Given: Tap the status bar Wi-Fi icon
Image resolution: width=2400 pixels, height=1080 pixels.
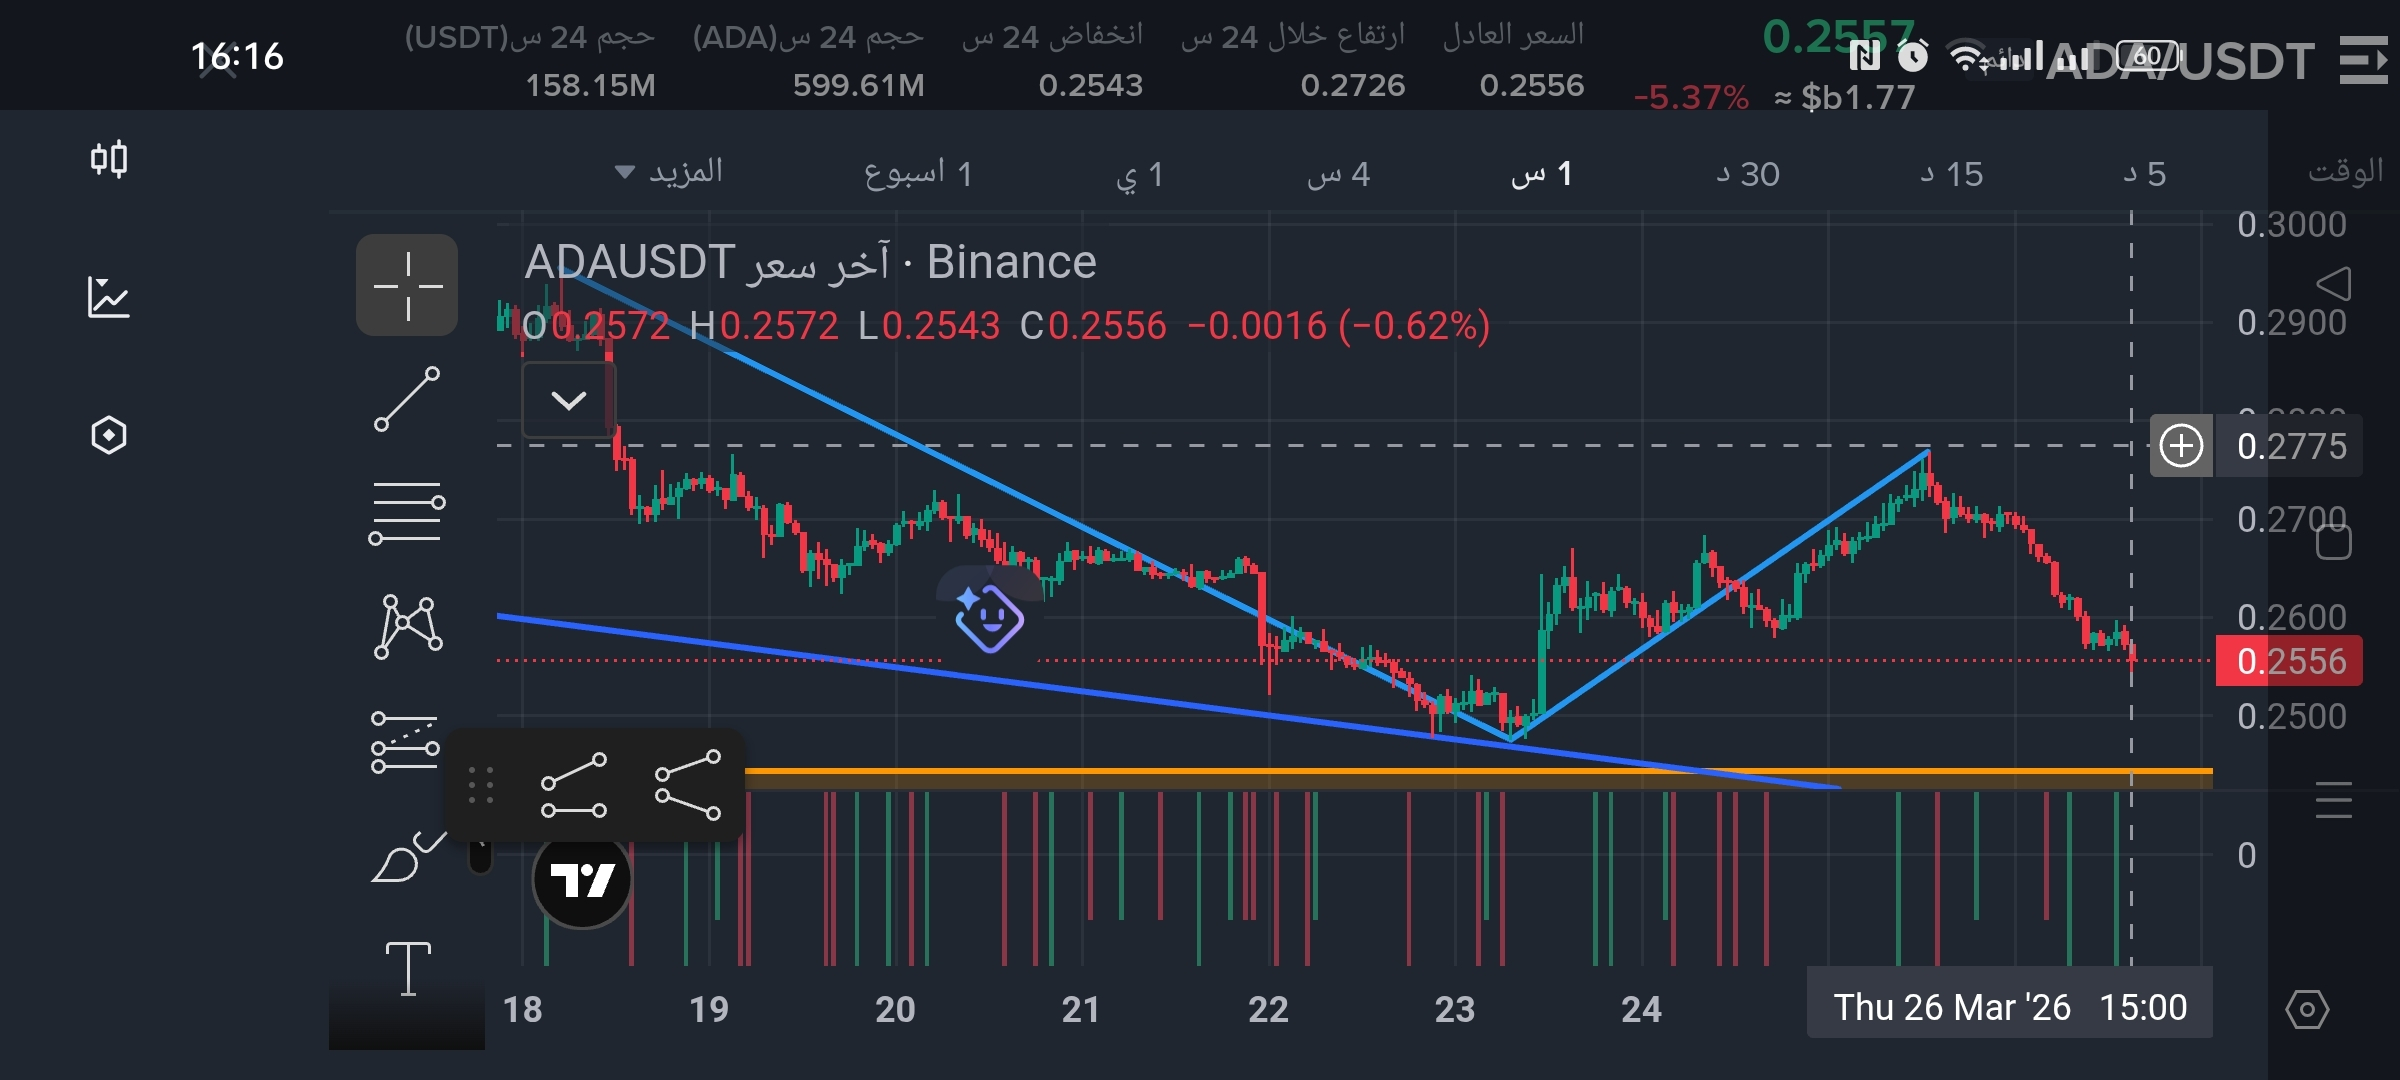Looking at the screenshot, I should [x=1966, y=57].
